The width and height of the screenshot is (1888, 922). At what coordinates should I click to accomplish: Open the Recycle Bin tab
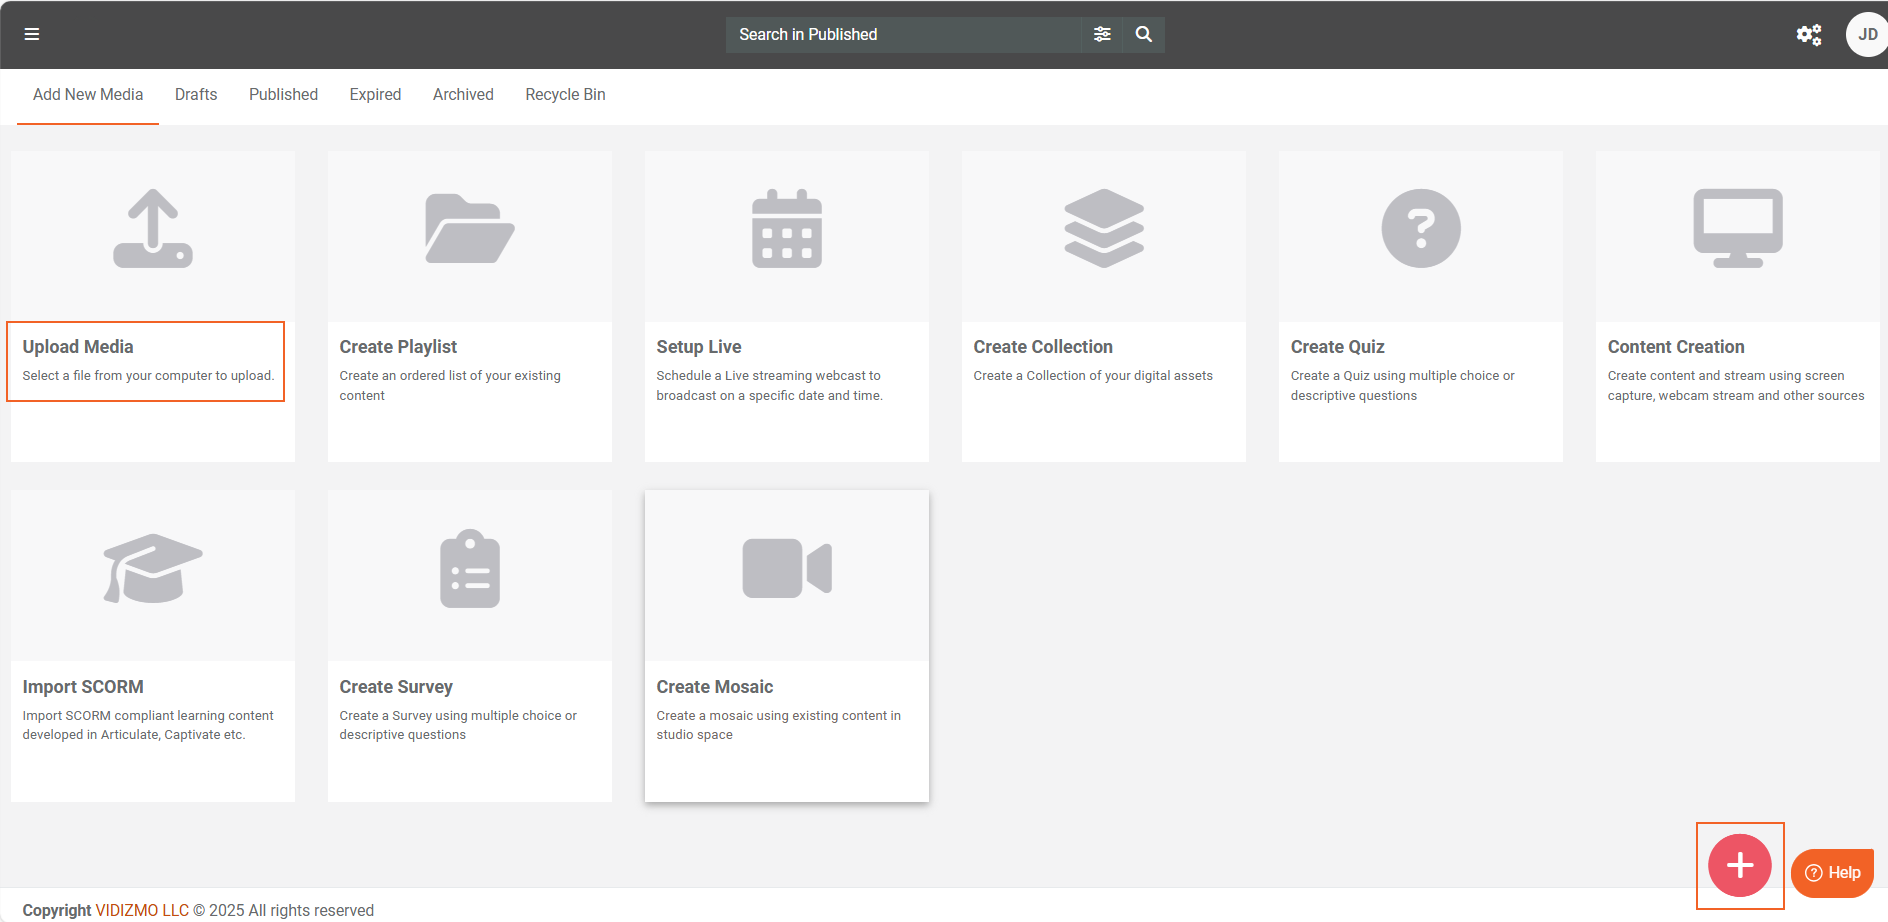click(x=565, y=95)
